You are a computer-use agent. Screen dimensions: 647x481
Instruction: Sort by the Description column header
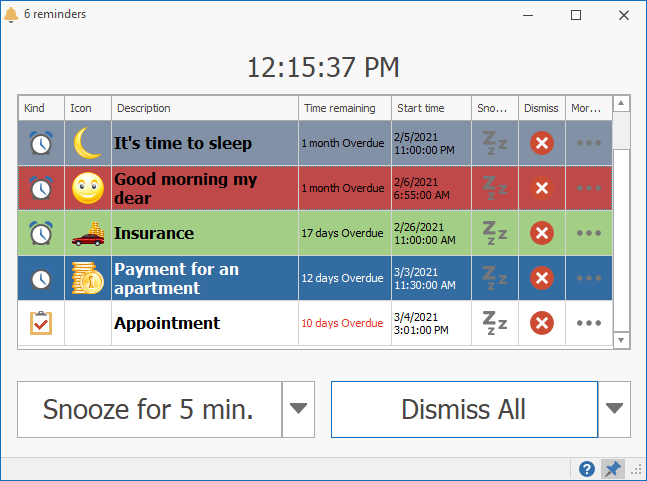point(205,108)
